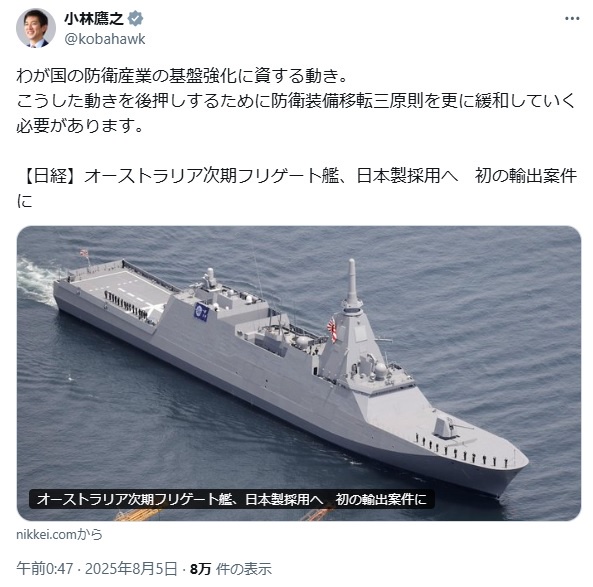The width and height of the screenshot is (593, 587).
Task: Open the 8万 件の表示 view count
Action: [x=230, y=568]
